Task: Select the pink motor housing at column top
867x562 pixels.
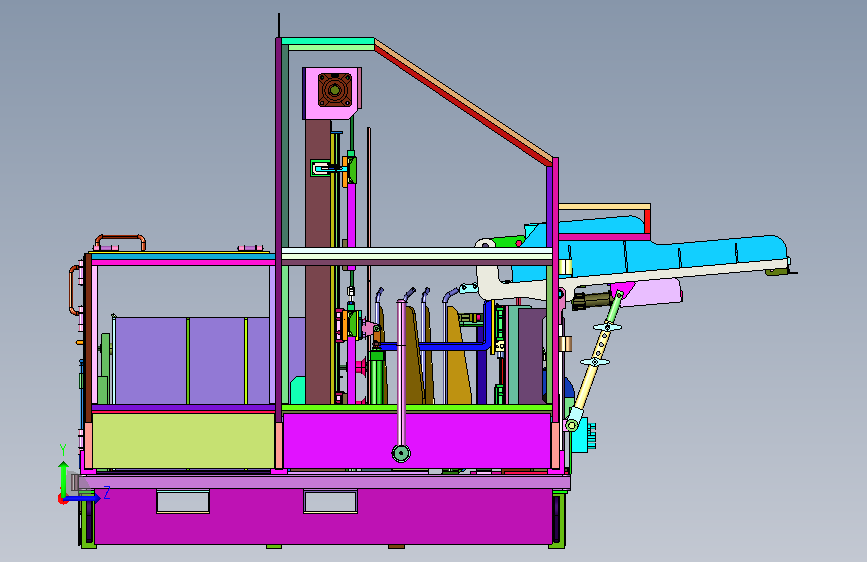Action: [x=331, y=93]
